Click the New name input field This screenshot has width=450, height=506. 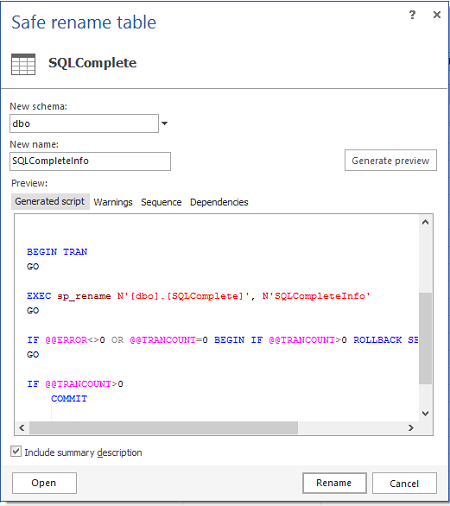pyautogui.click(x=90, y=161)
